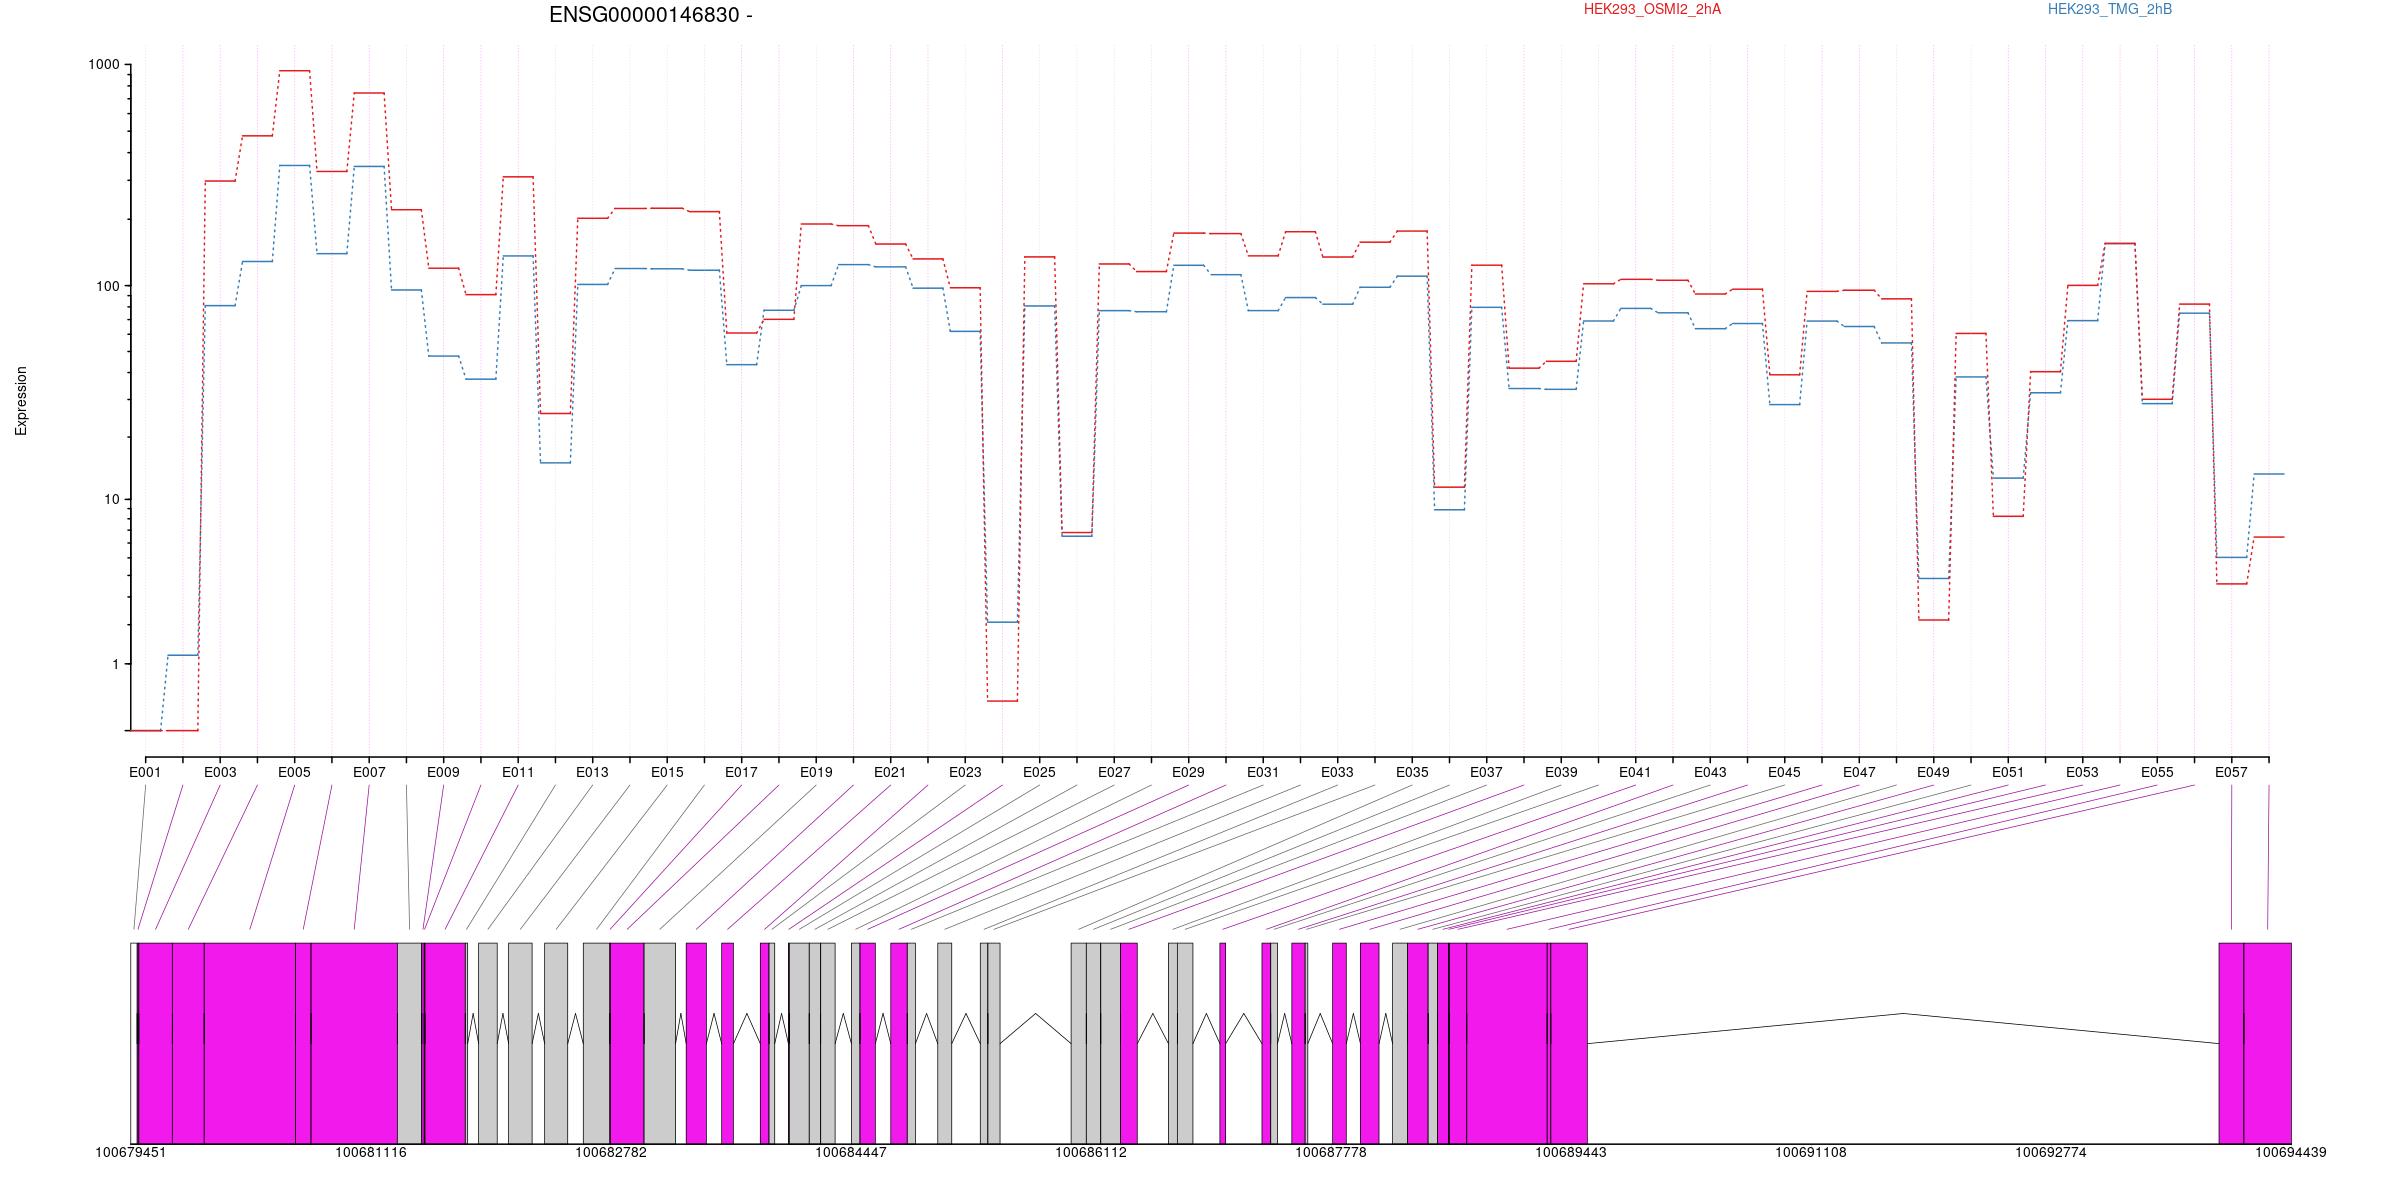This screenshot has width=2400, height=1200.
Task: Click exon label E009
Action: click(443, 772)
